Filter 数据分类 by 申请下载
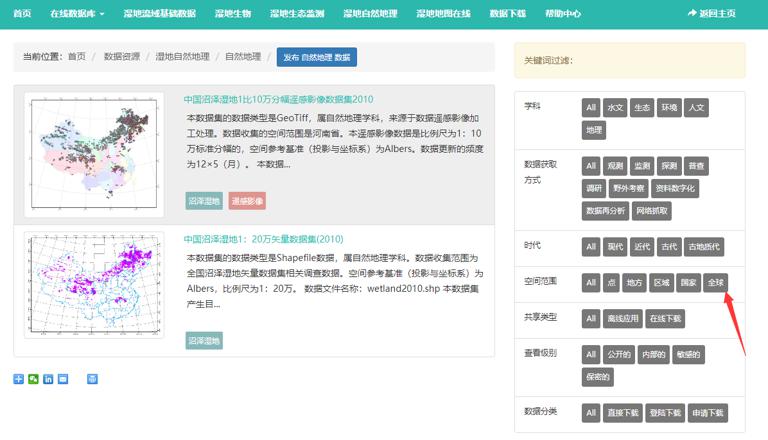768x440 pixels. (x=707, y=413)
